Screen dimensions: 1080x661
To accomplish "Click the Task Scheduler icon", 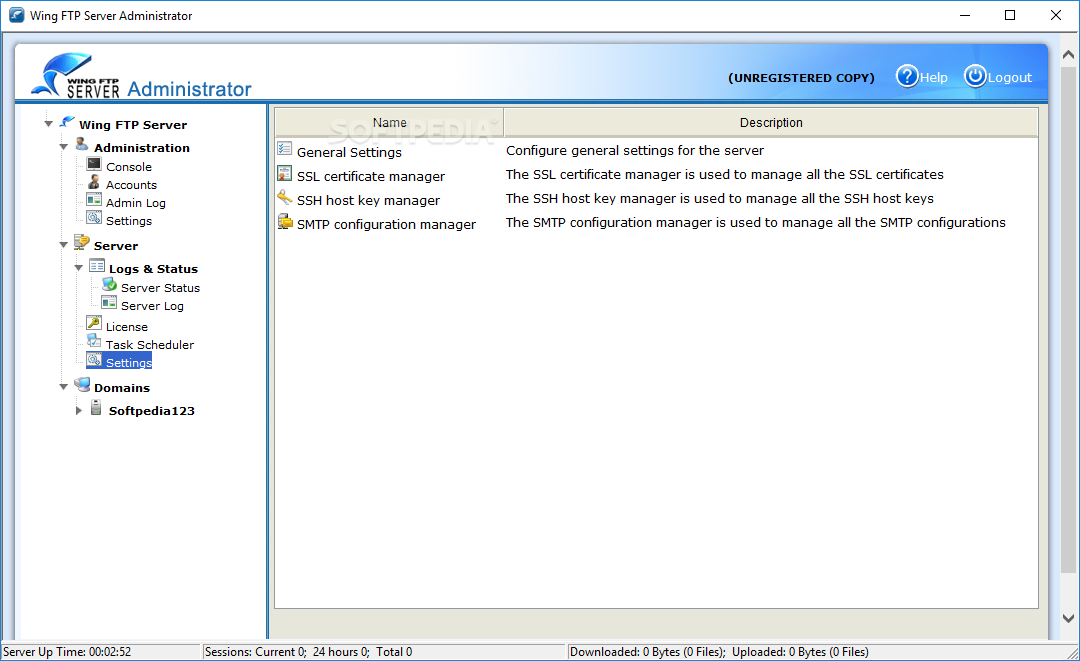I will (x=94, y=341).
